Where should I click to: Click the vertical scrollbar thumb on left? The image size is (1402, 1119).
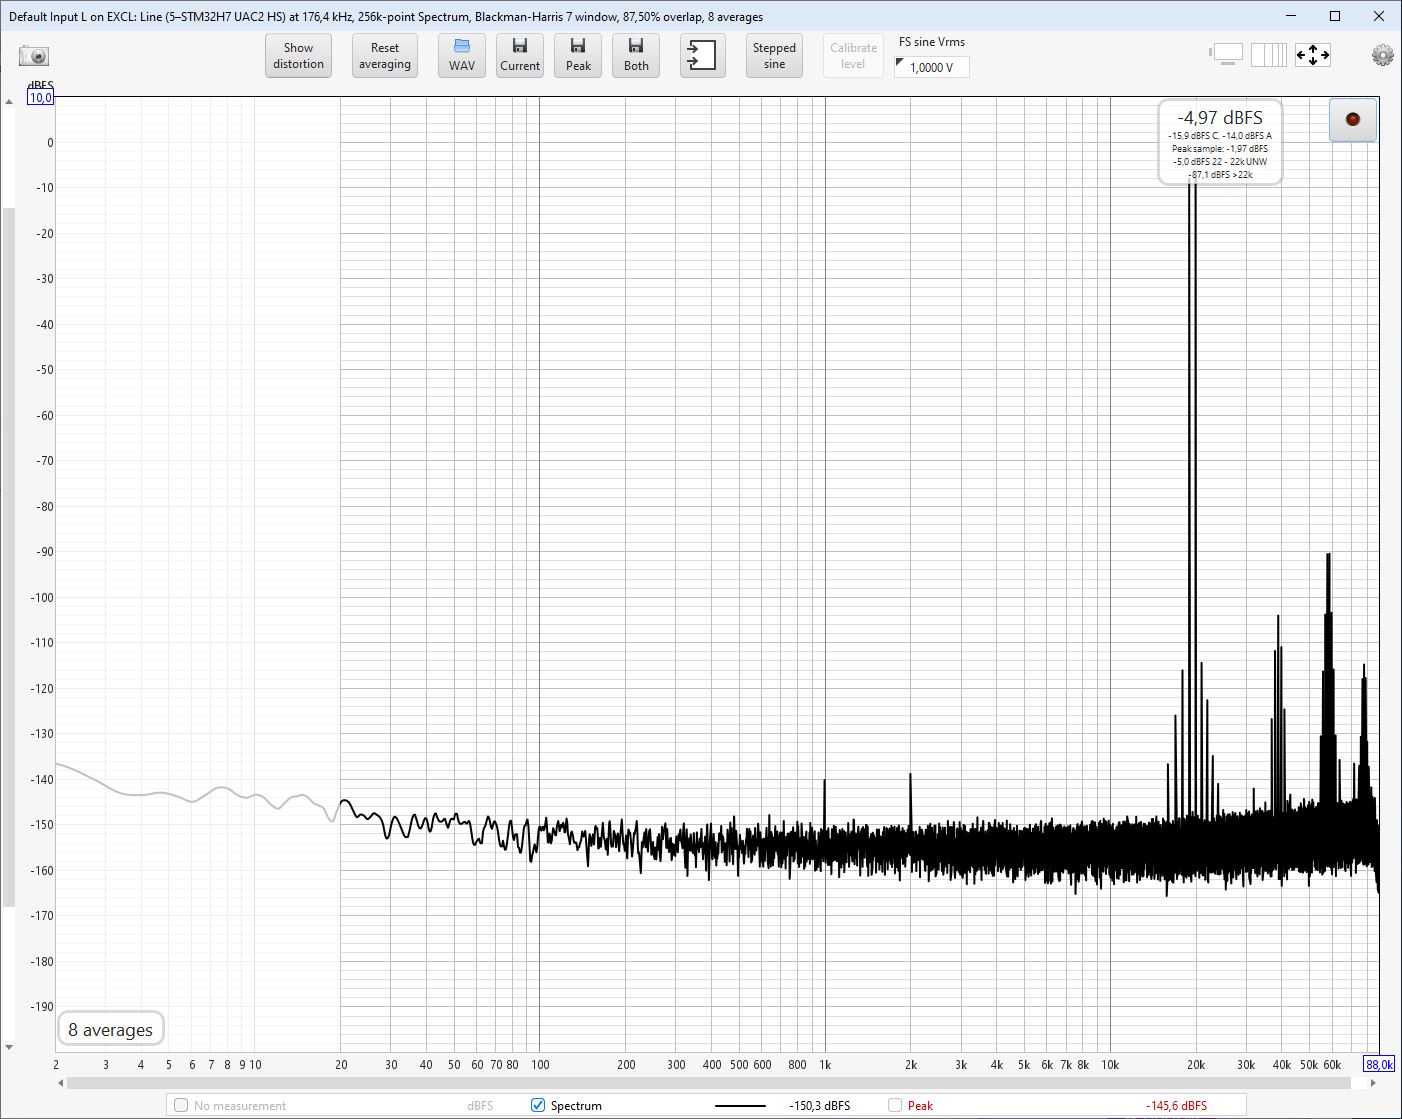(9, 557)
